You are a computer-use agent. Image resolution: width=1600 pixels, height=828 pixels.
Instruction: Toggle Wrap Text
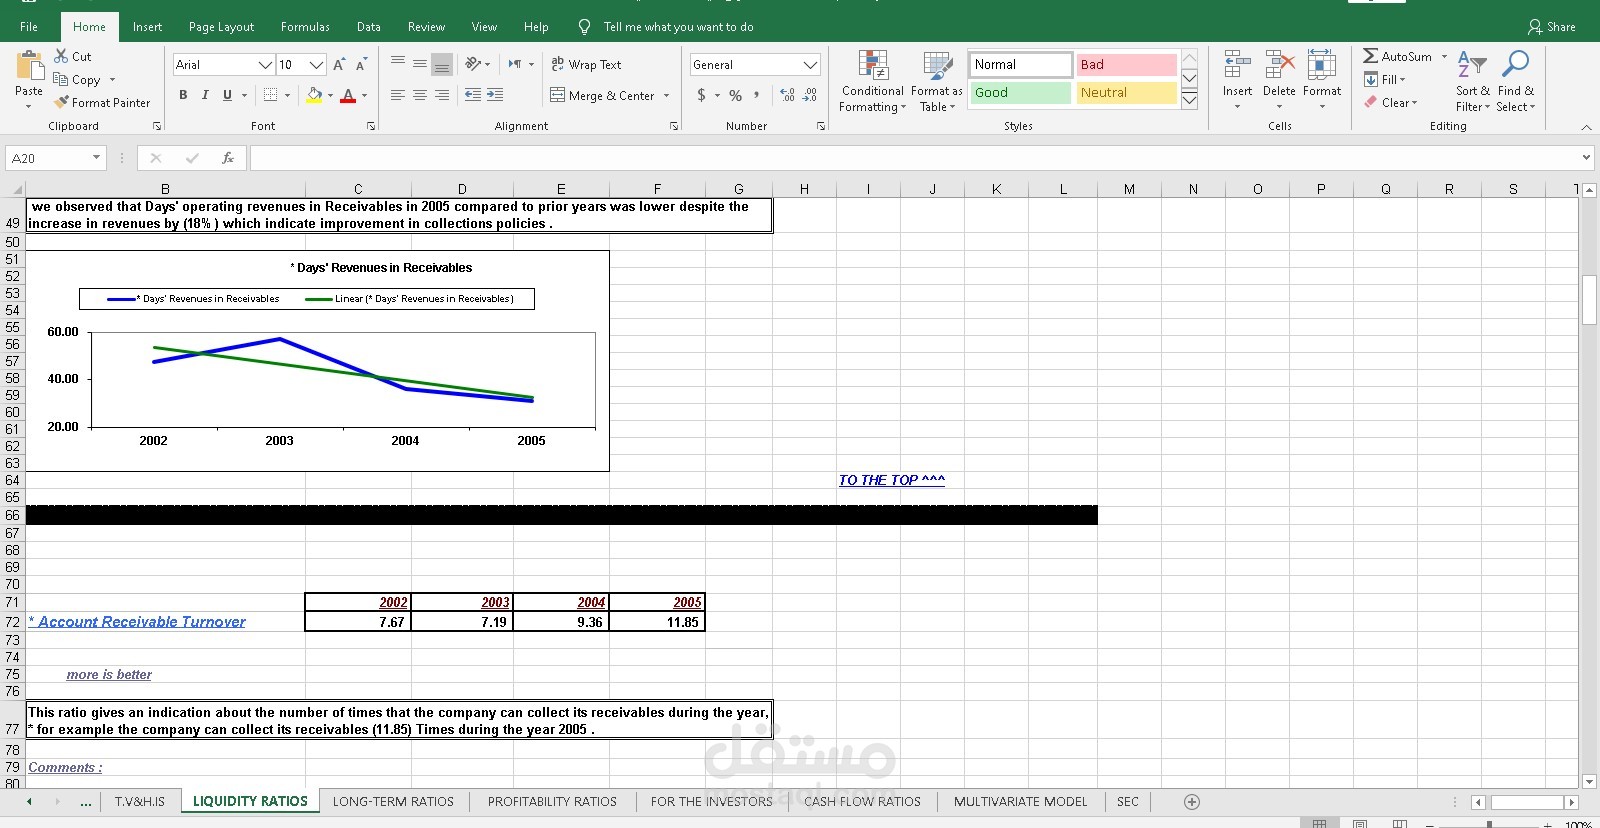coord(586,64)
